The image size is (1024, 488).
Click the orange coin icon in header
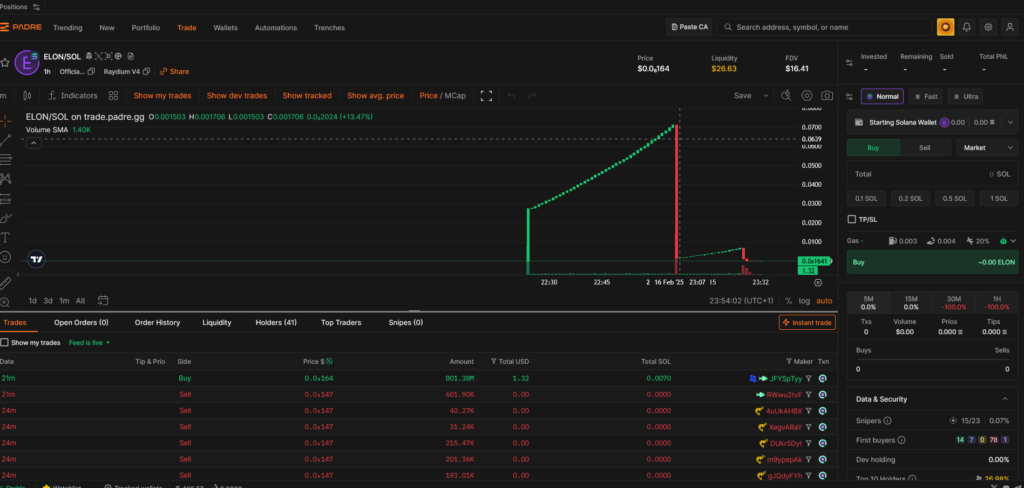click(x=945, y=27)
